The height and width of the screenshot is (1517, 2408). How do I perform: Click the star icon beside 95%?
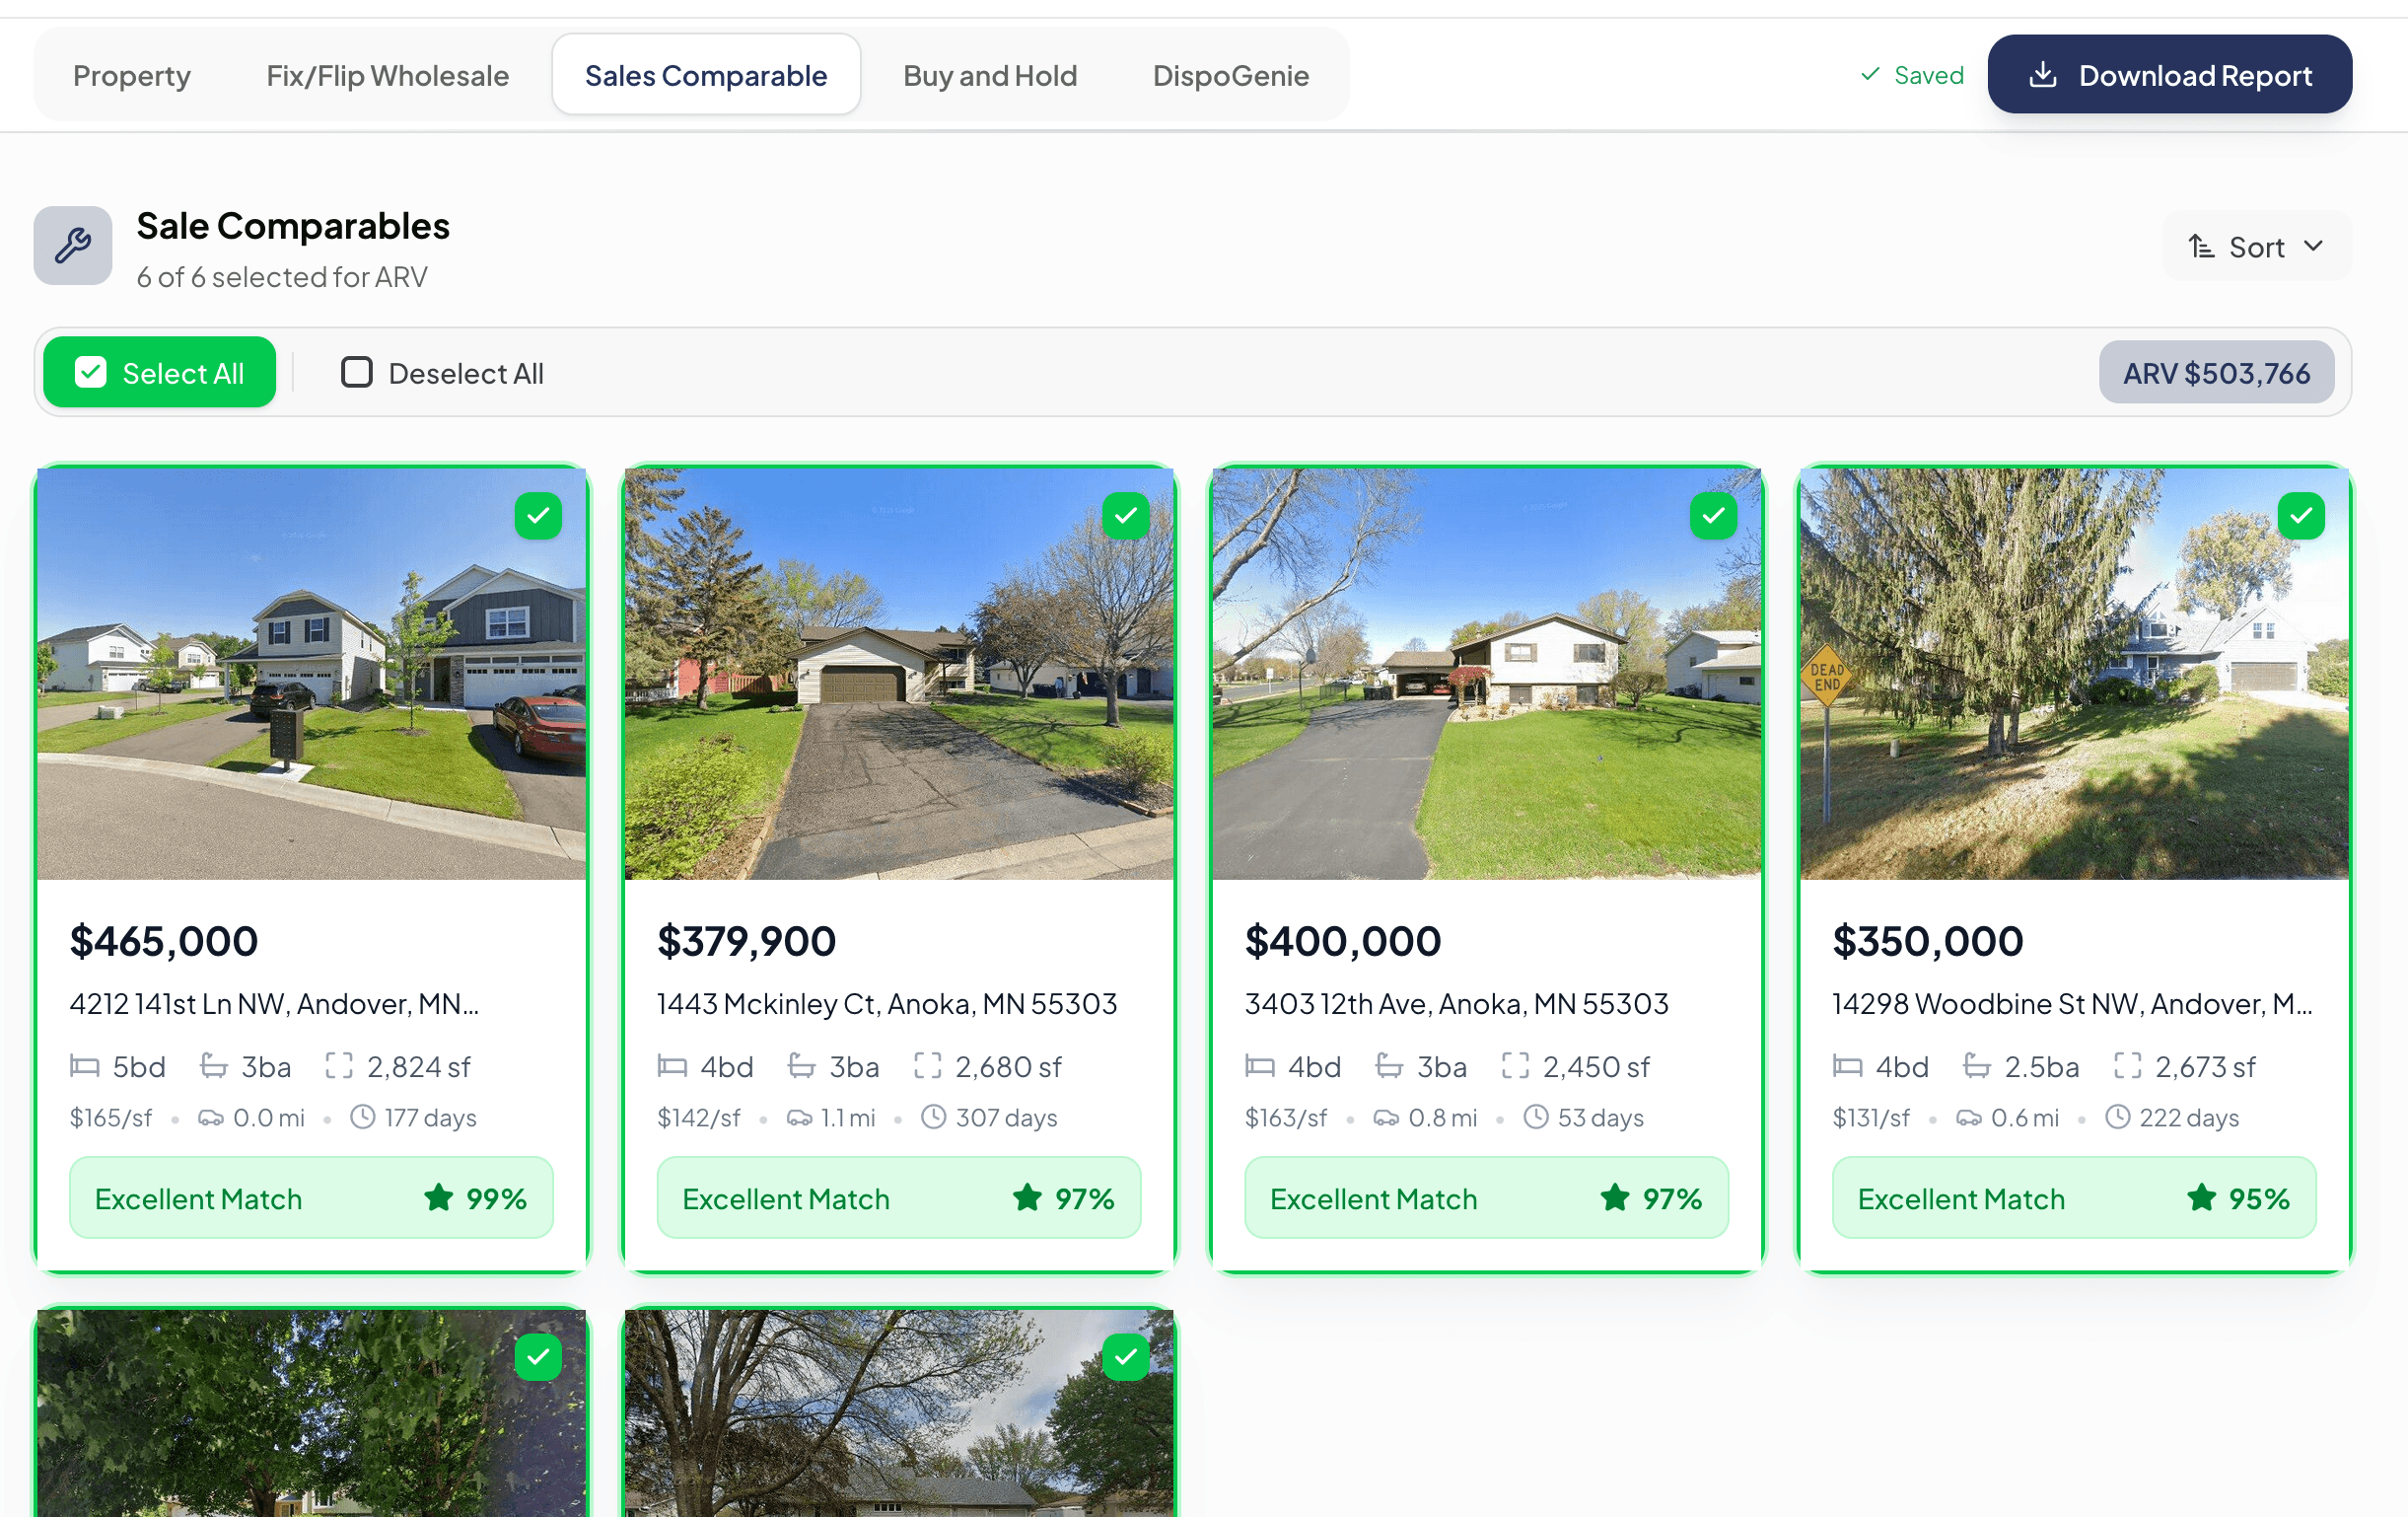(2201, 1197)
